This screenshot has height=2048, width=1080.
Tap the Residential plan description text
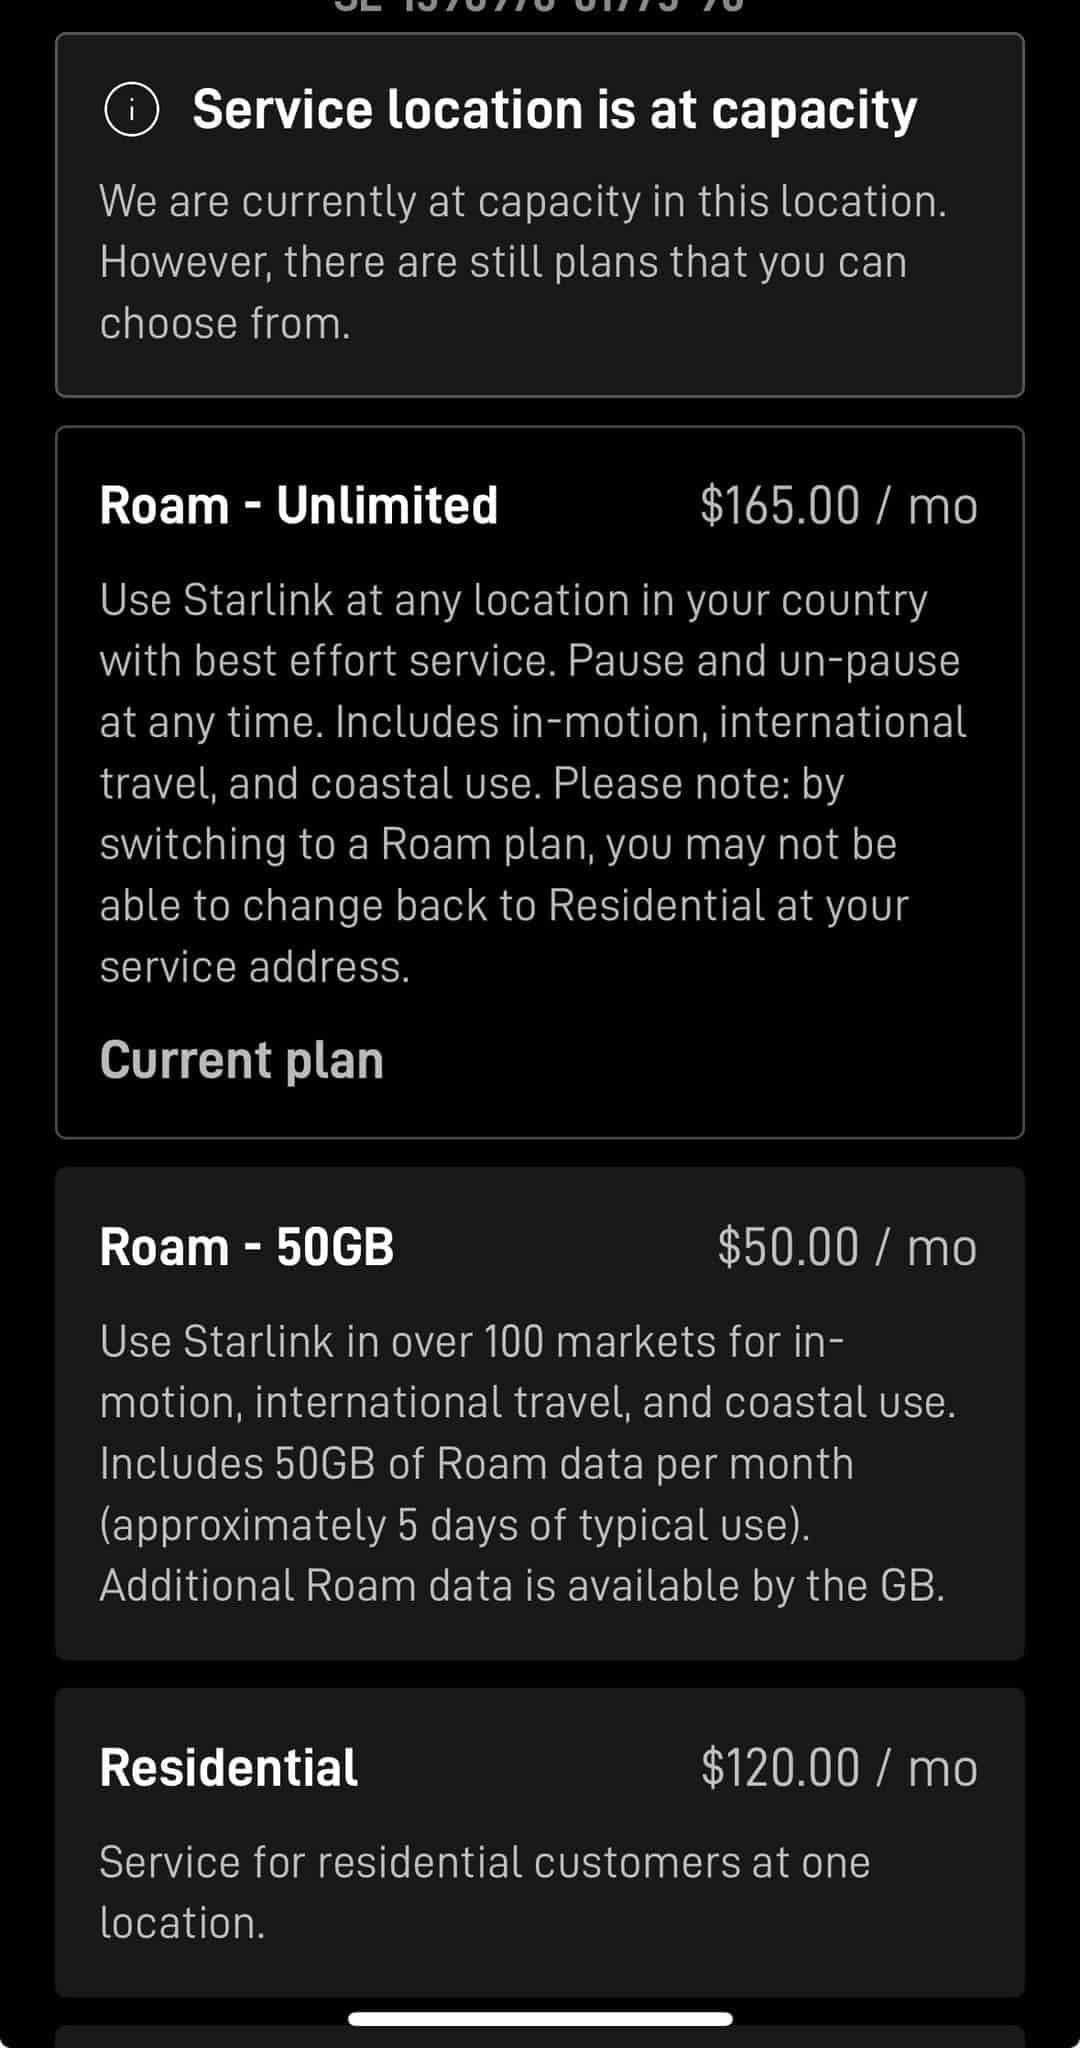[484, 1892]
